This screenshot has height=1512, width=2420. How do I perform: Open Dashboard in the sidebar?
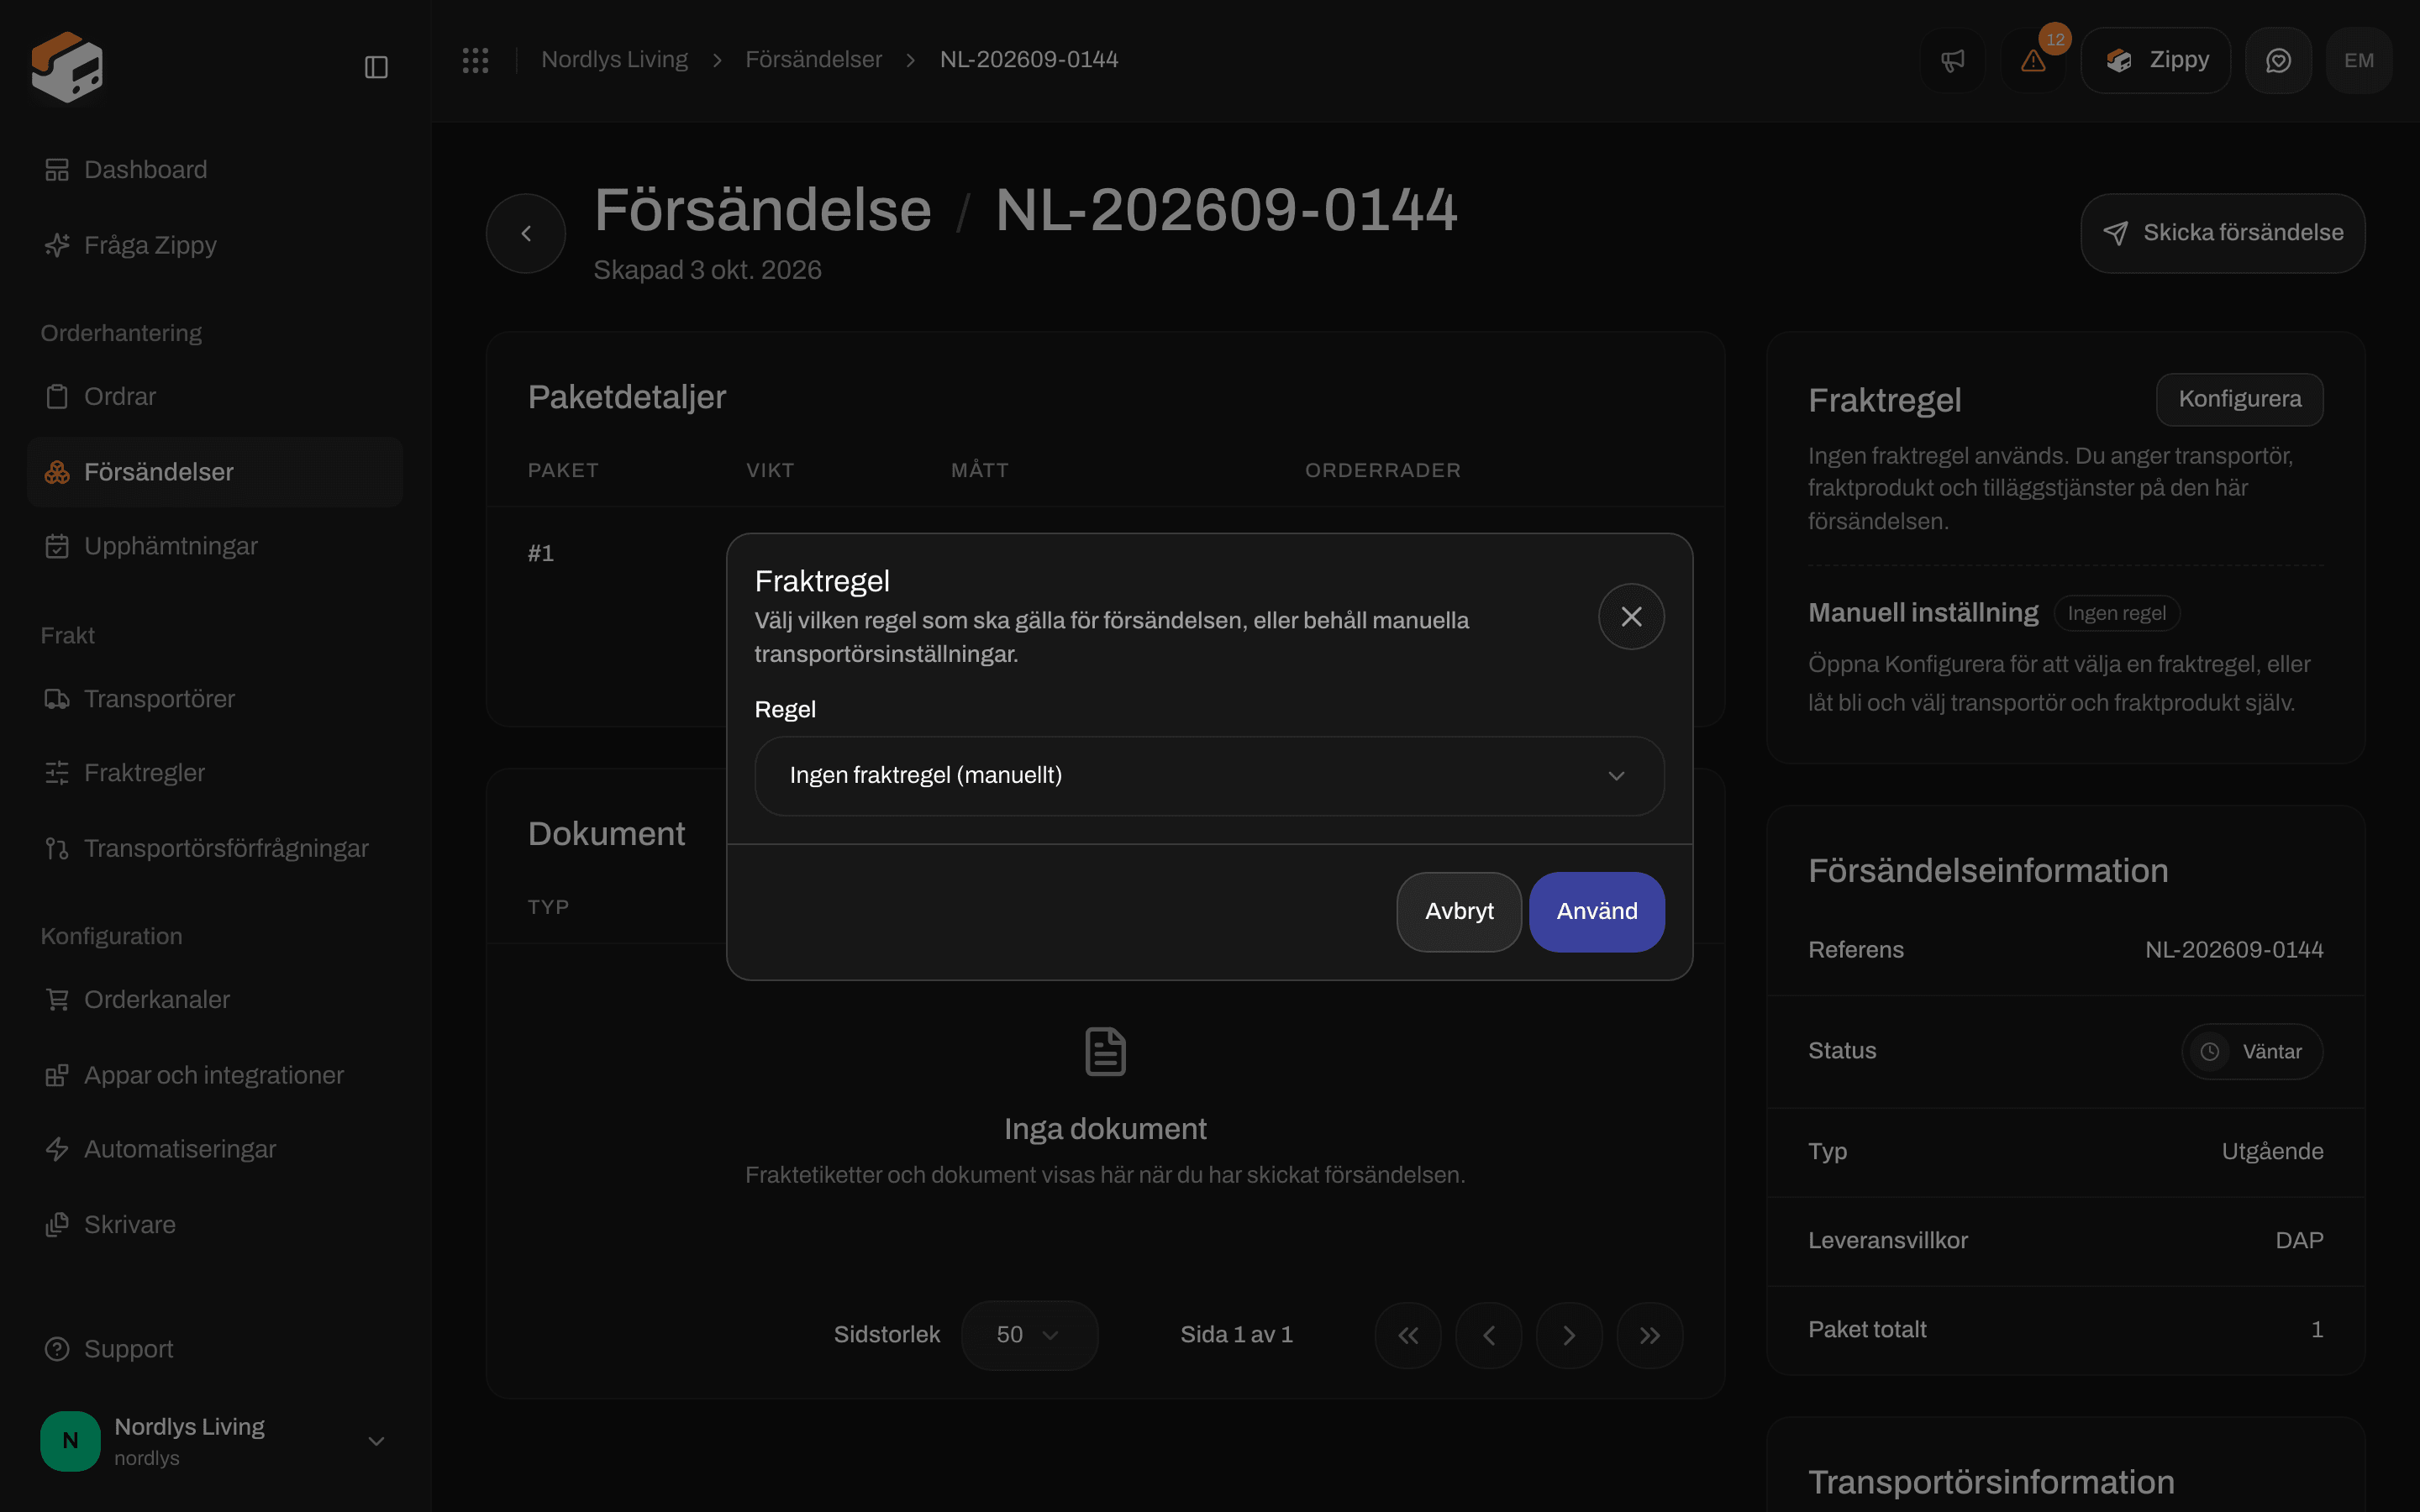214,170
